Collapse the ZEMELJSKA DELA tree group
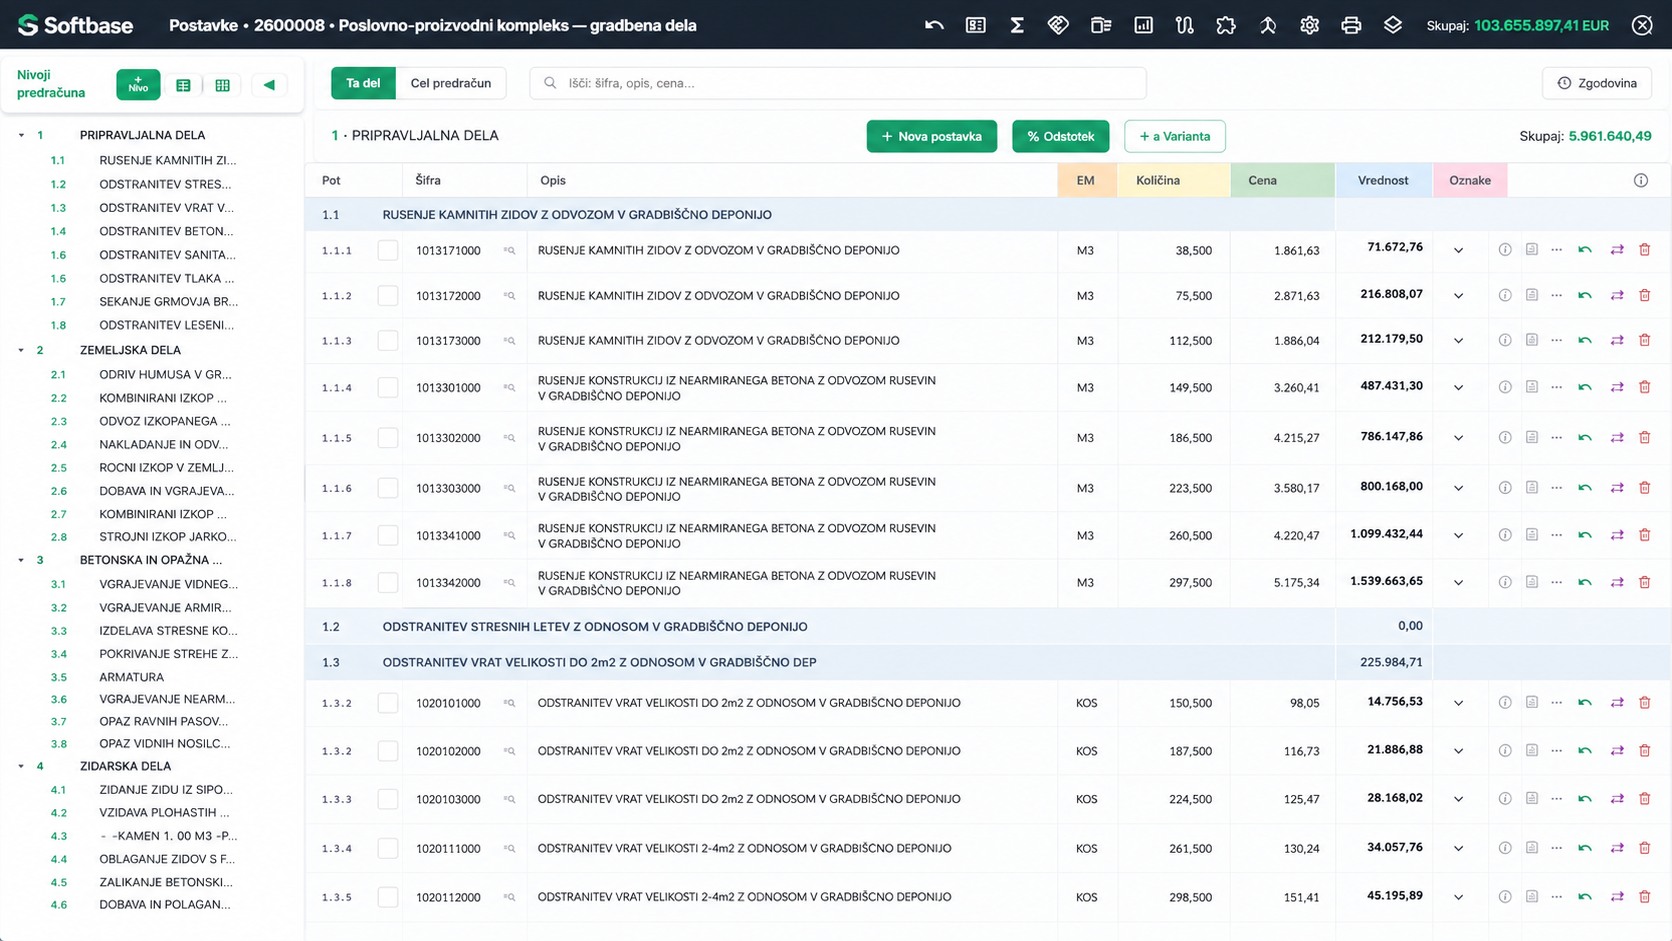Image resolution: width=1672 pixels, height=941 pixels. (21, 350)
